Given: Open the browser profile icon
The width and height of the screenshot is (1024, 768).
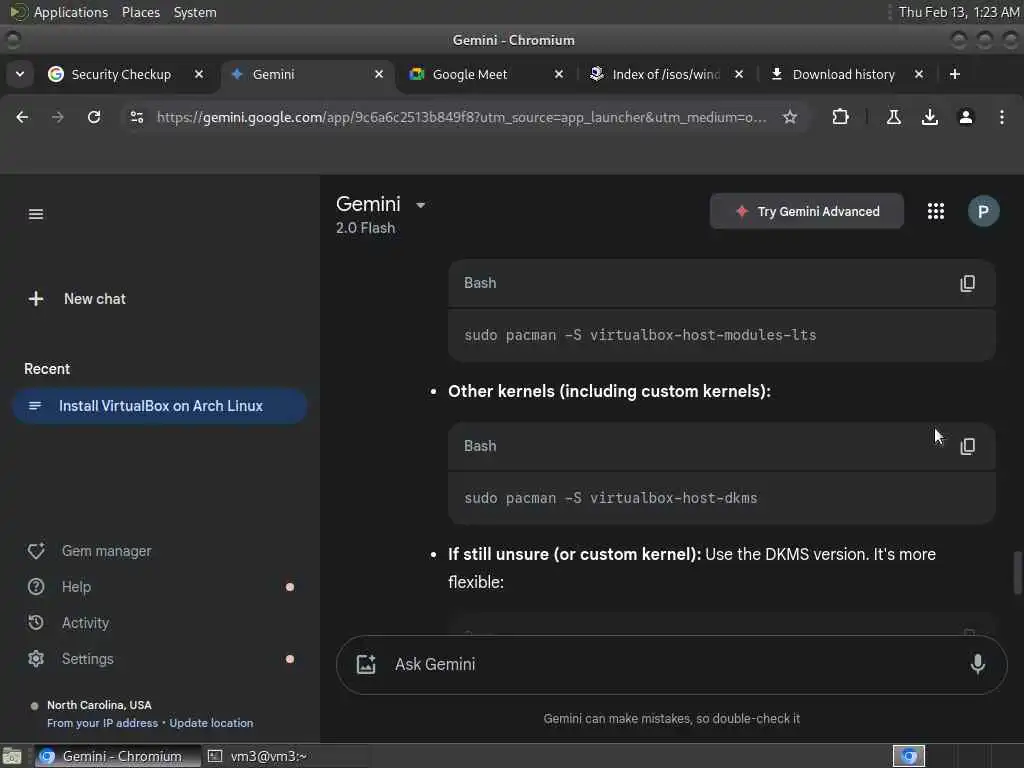Looking at the screenshot, I should click(x=965, y=118).
